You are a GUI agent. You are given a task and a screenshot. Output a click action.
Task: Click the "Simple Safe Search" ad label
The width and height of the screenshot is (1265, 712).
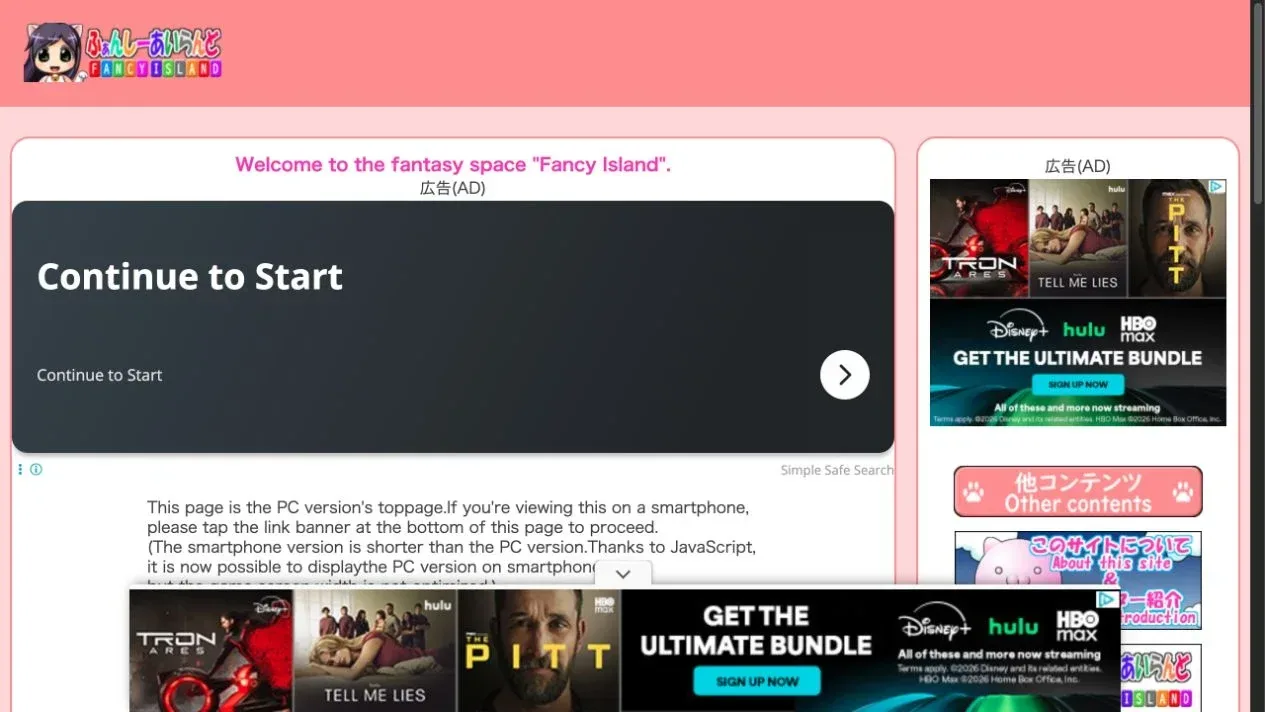tap(837, 470)
